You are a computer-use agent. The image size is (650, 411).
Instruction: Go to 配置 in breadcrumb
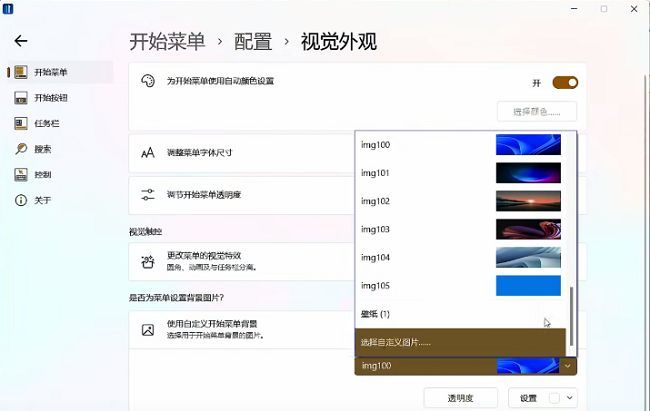253,41
